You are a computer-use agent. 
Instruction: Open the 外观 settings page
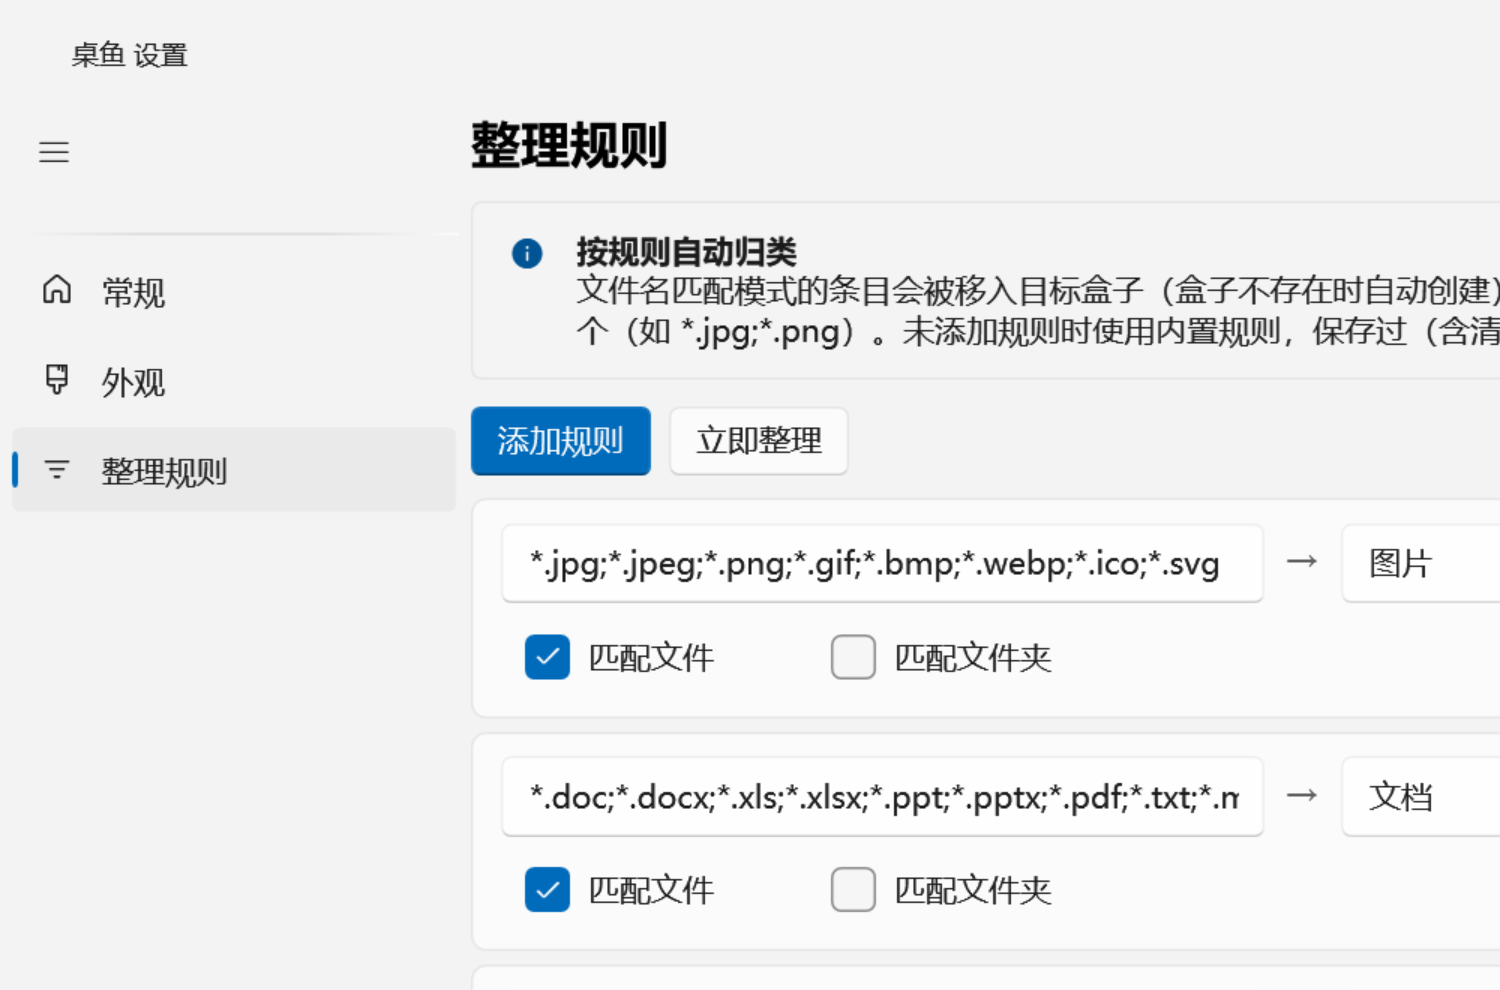pos(234,381)
